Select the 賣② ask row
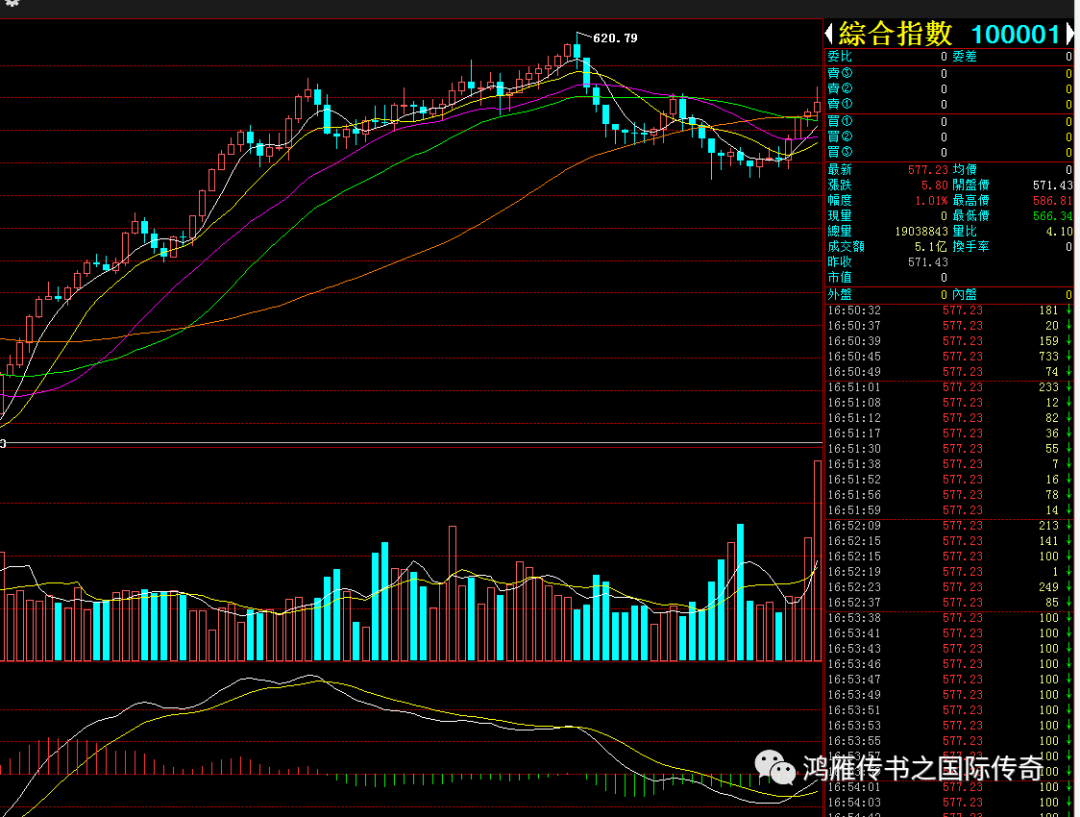Viewport: 1080px width, 817px height. tap(949, 89)
